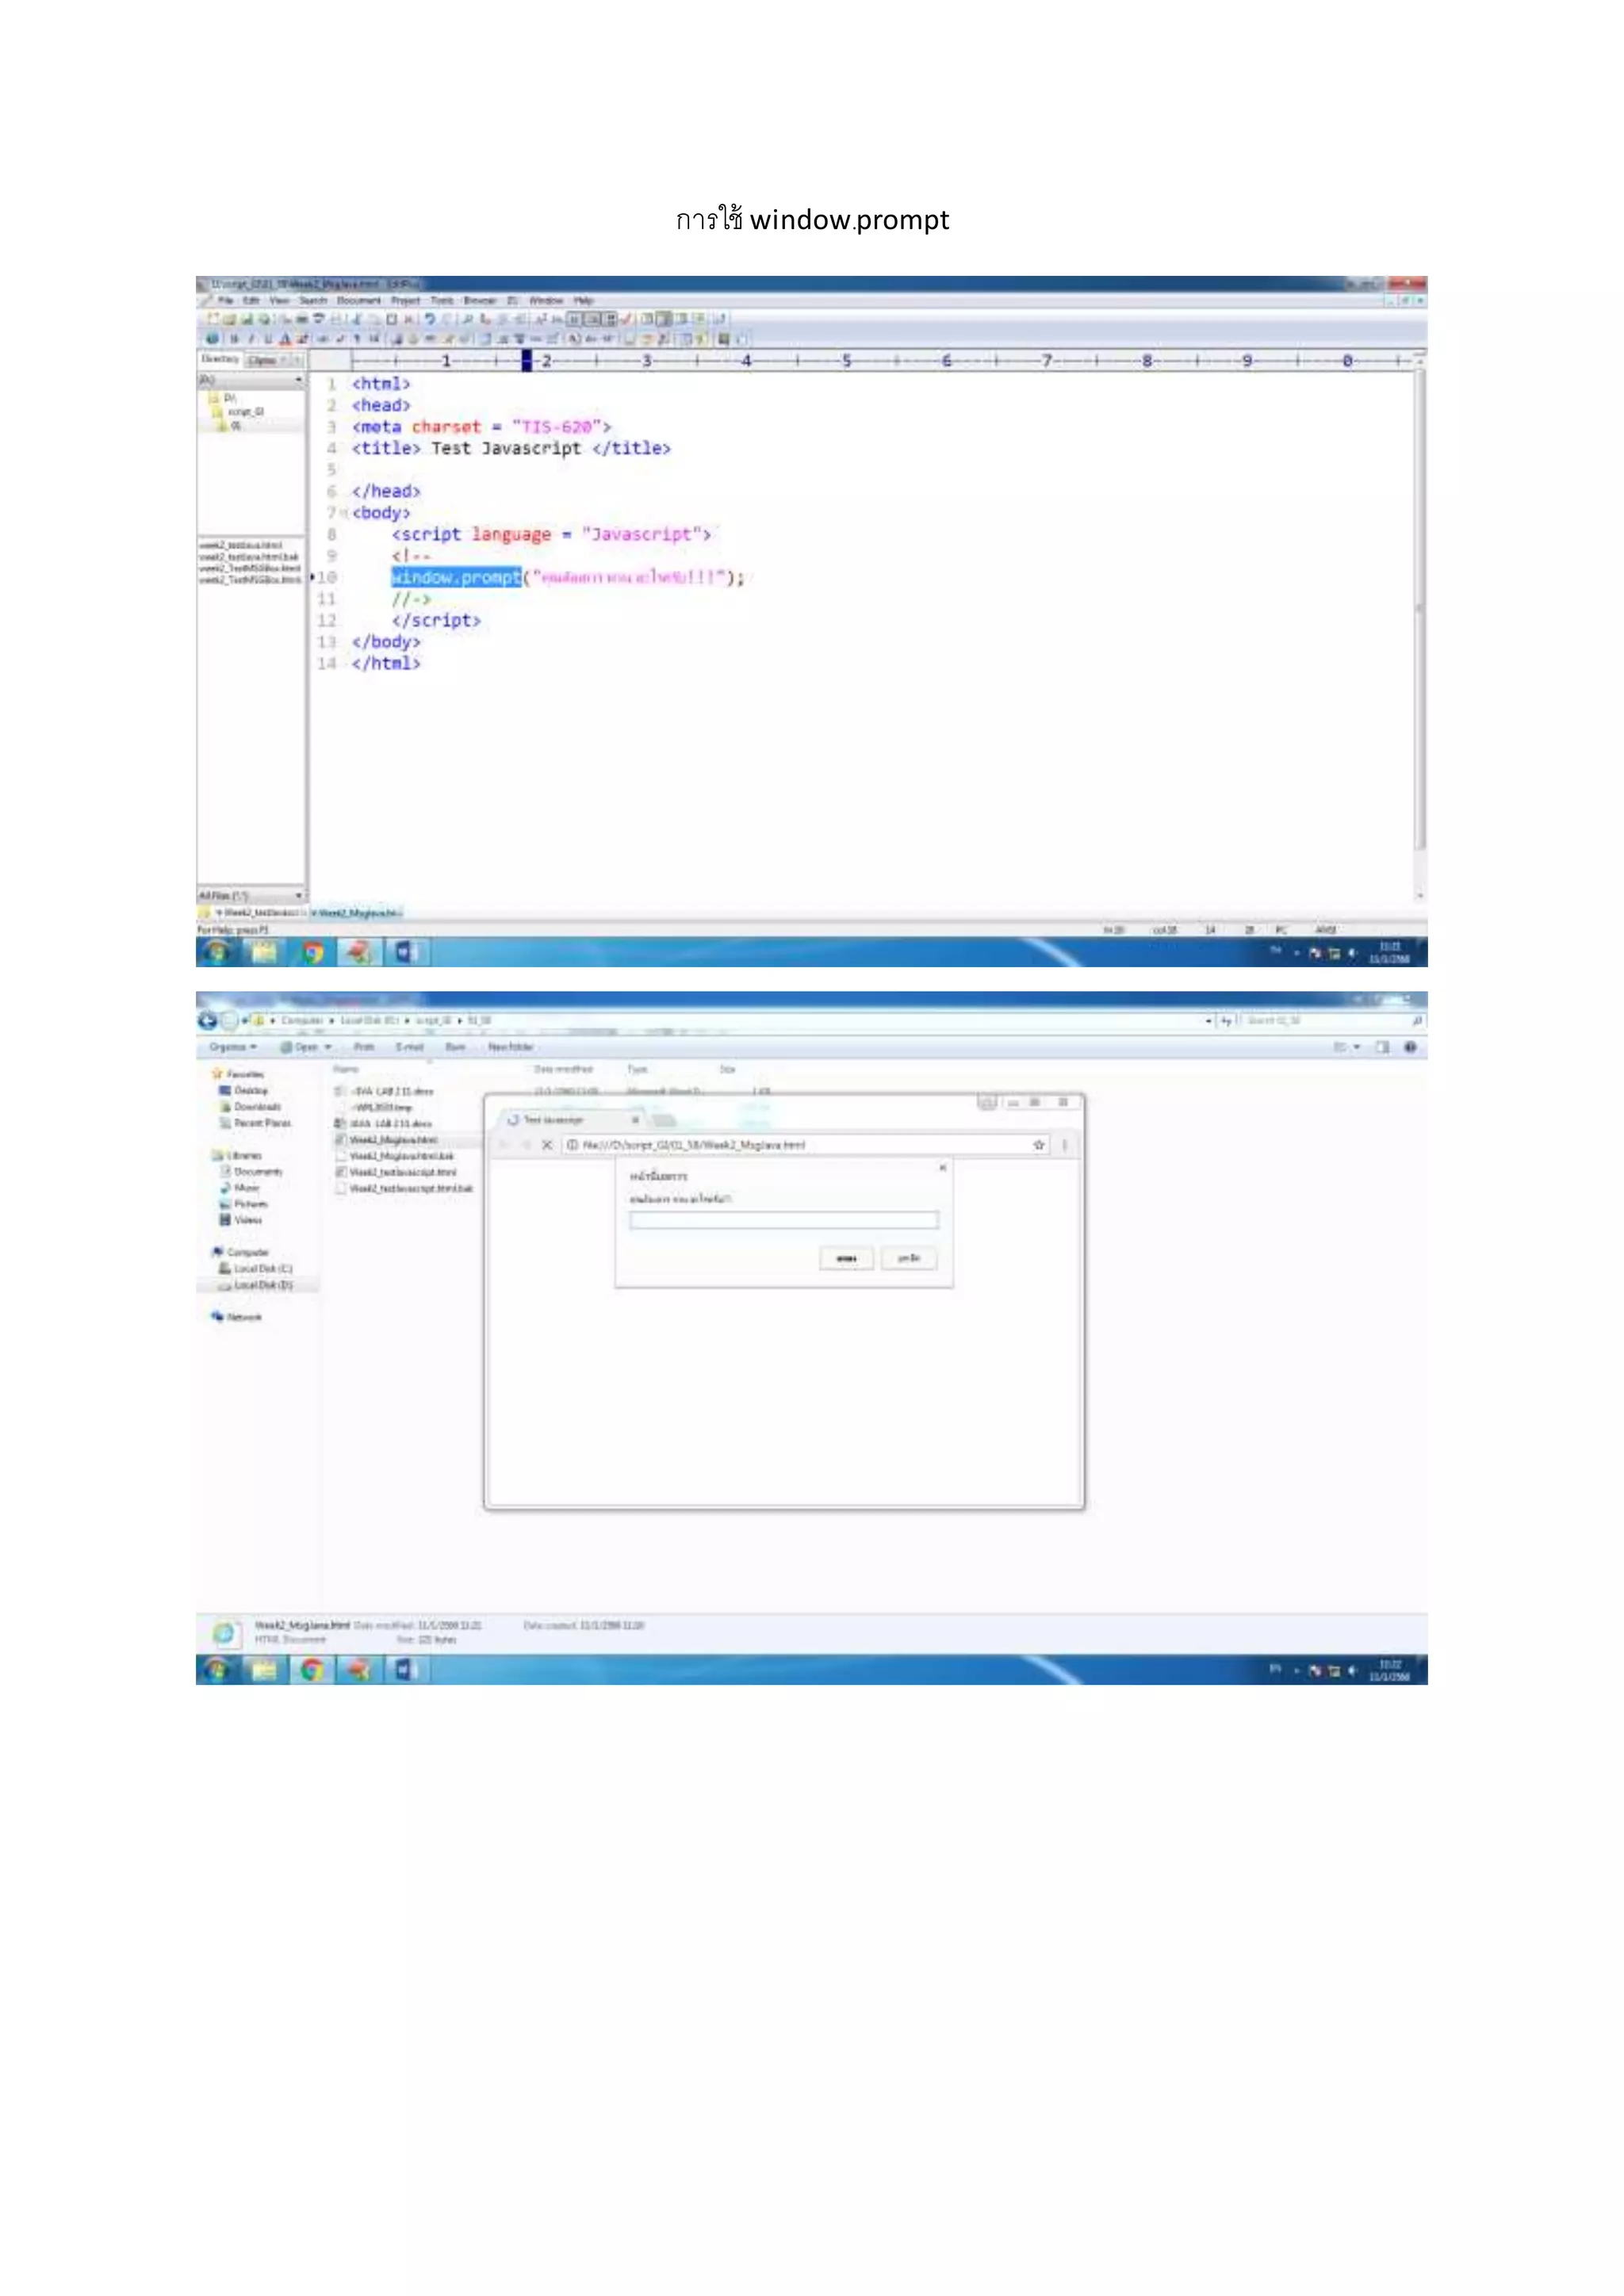Click the OK button in the prompt dialog
This screenshot has width=1624, height=2296.
tap(846, 1258)
